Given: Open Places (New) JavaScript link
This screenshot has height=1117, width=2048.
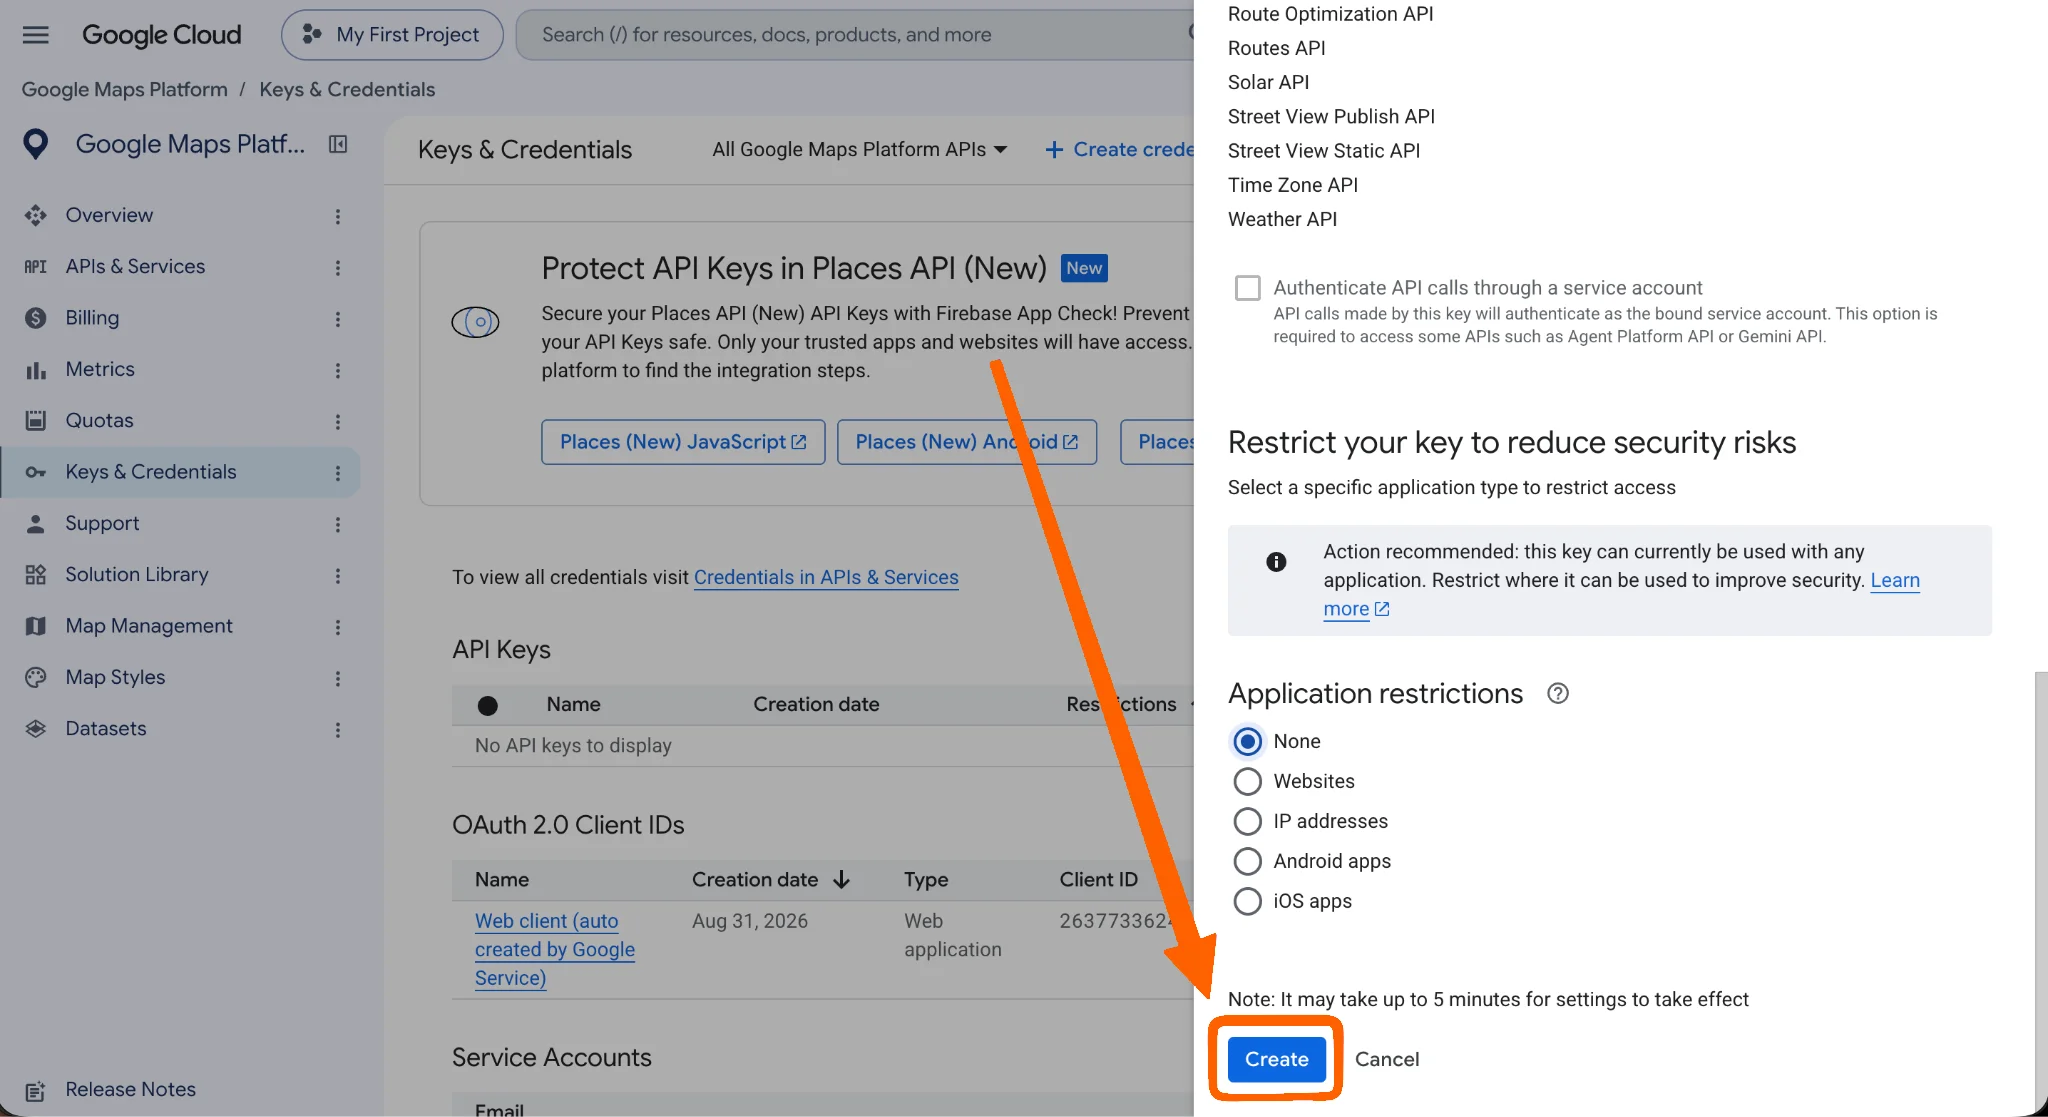Looking at the screenshot, I should tap(683, 442).
